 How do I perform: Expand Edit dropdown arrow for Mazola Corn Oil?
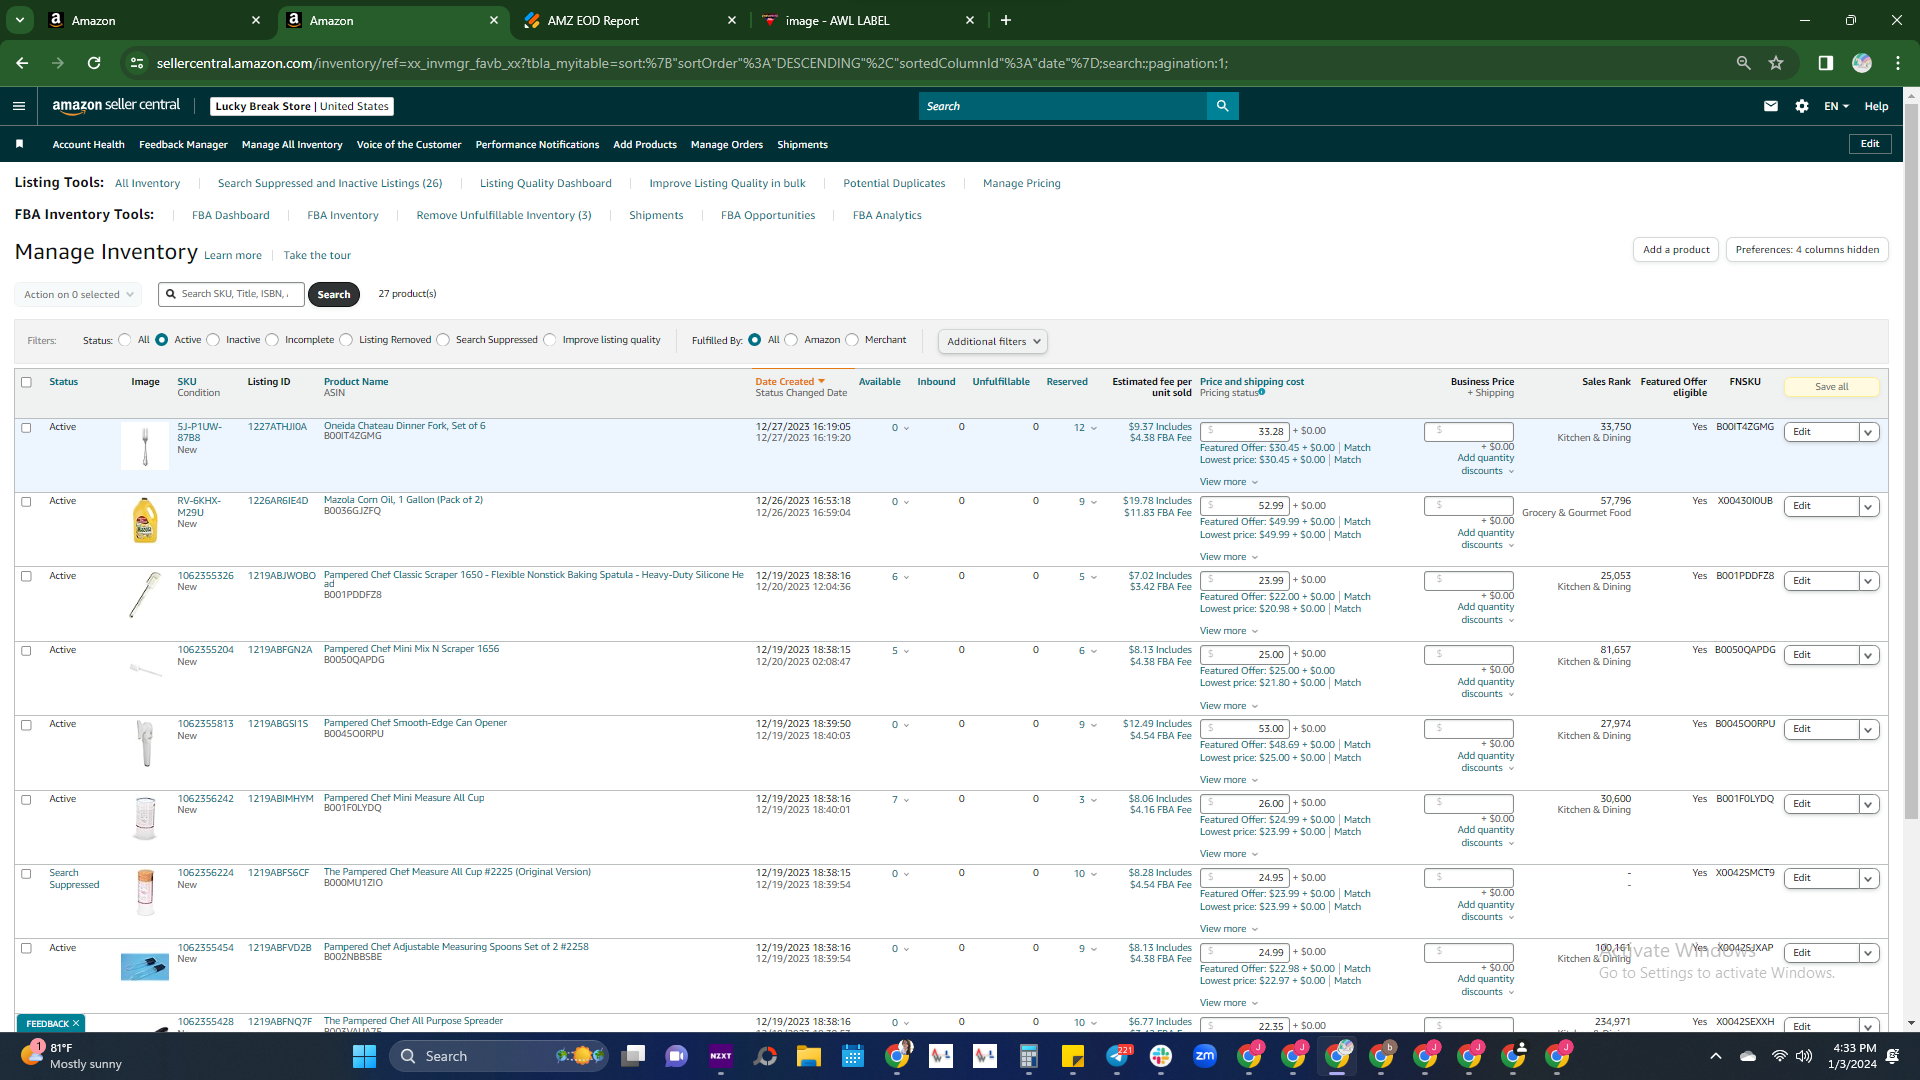pos(1868,507)
